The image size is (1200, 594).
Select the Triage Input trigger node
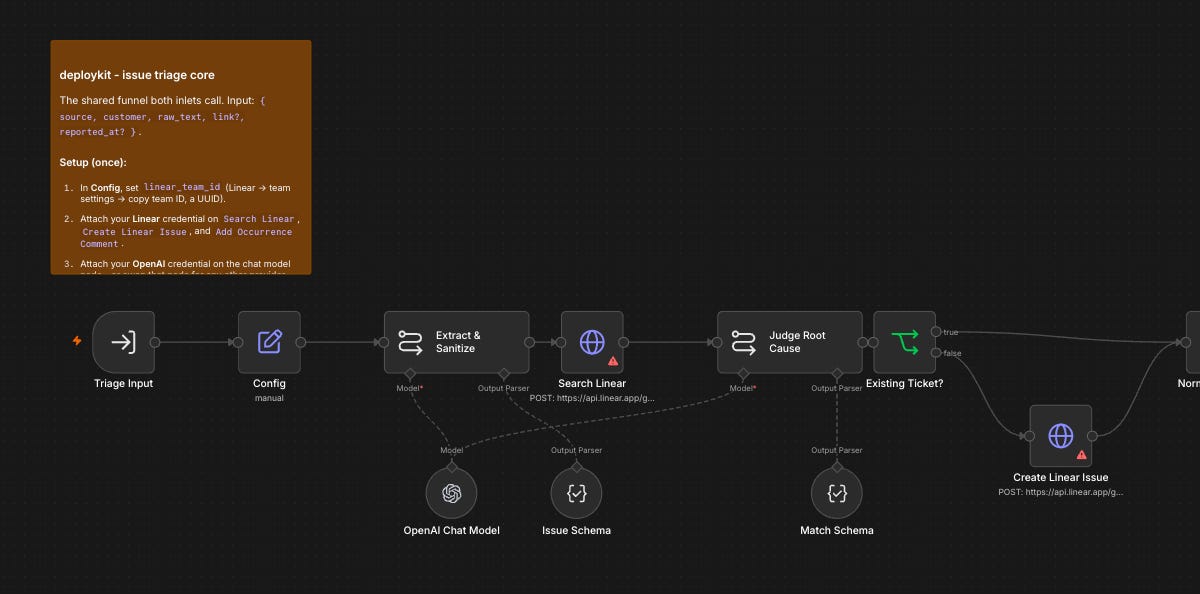(x=123, y=342)
